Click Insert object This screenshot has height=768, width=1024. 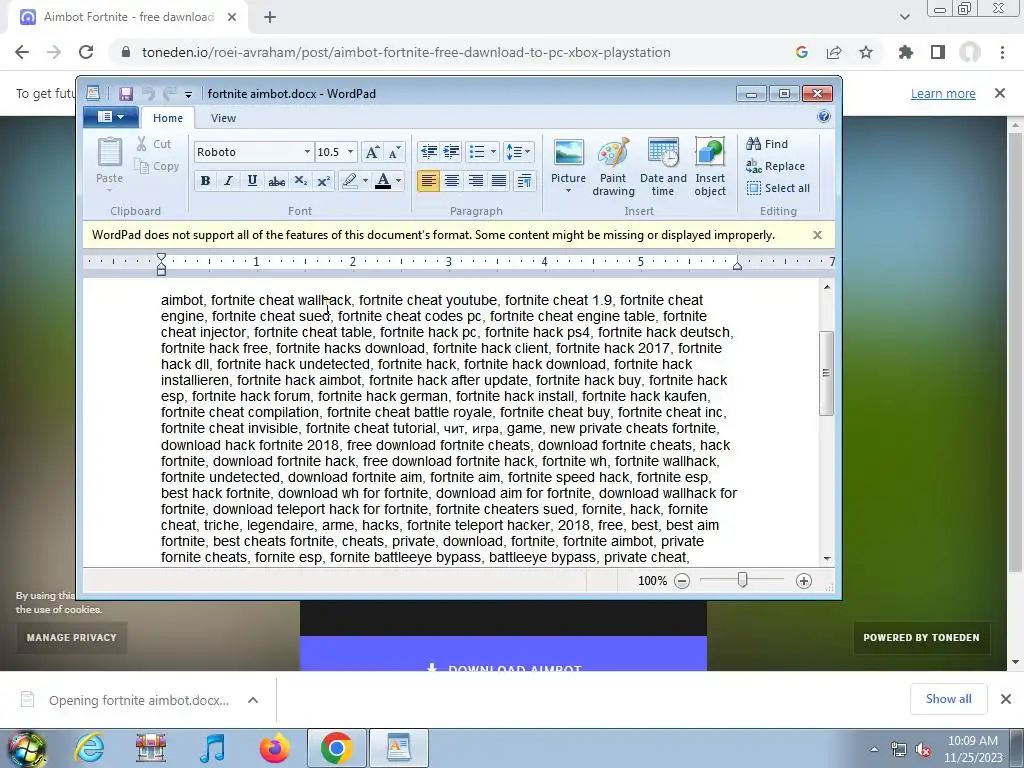(x=710, y=167)
